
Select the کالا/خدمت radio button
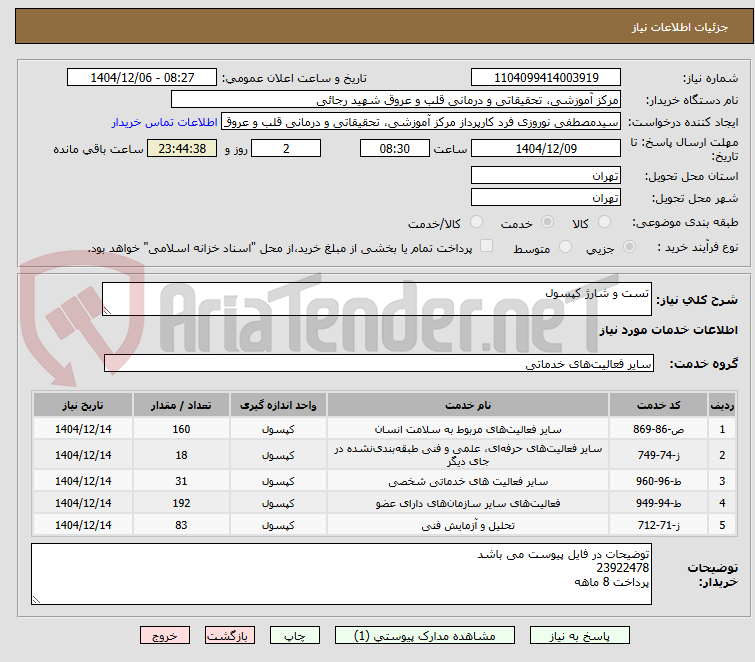pos(476,222)
